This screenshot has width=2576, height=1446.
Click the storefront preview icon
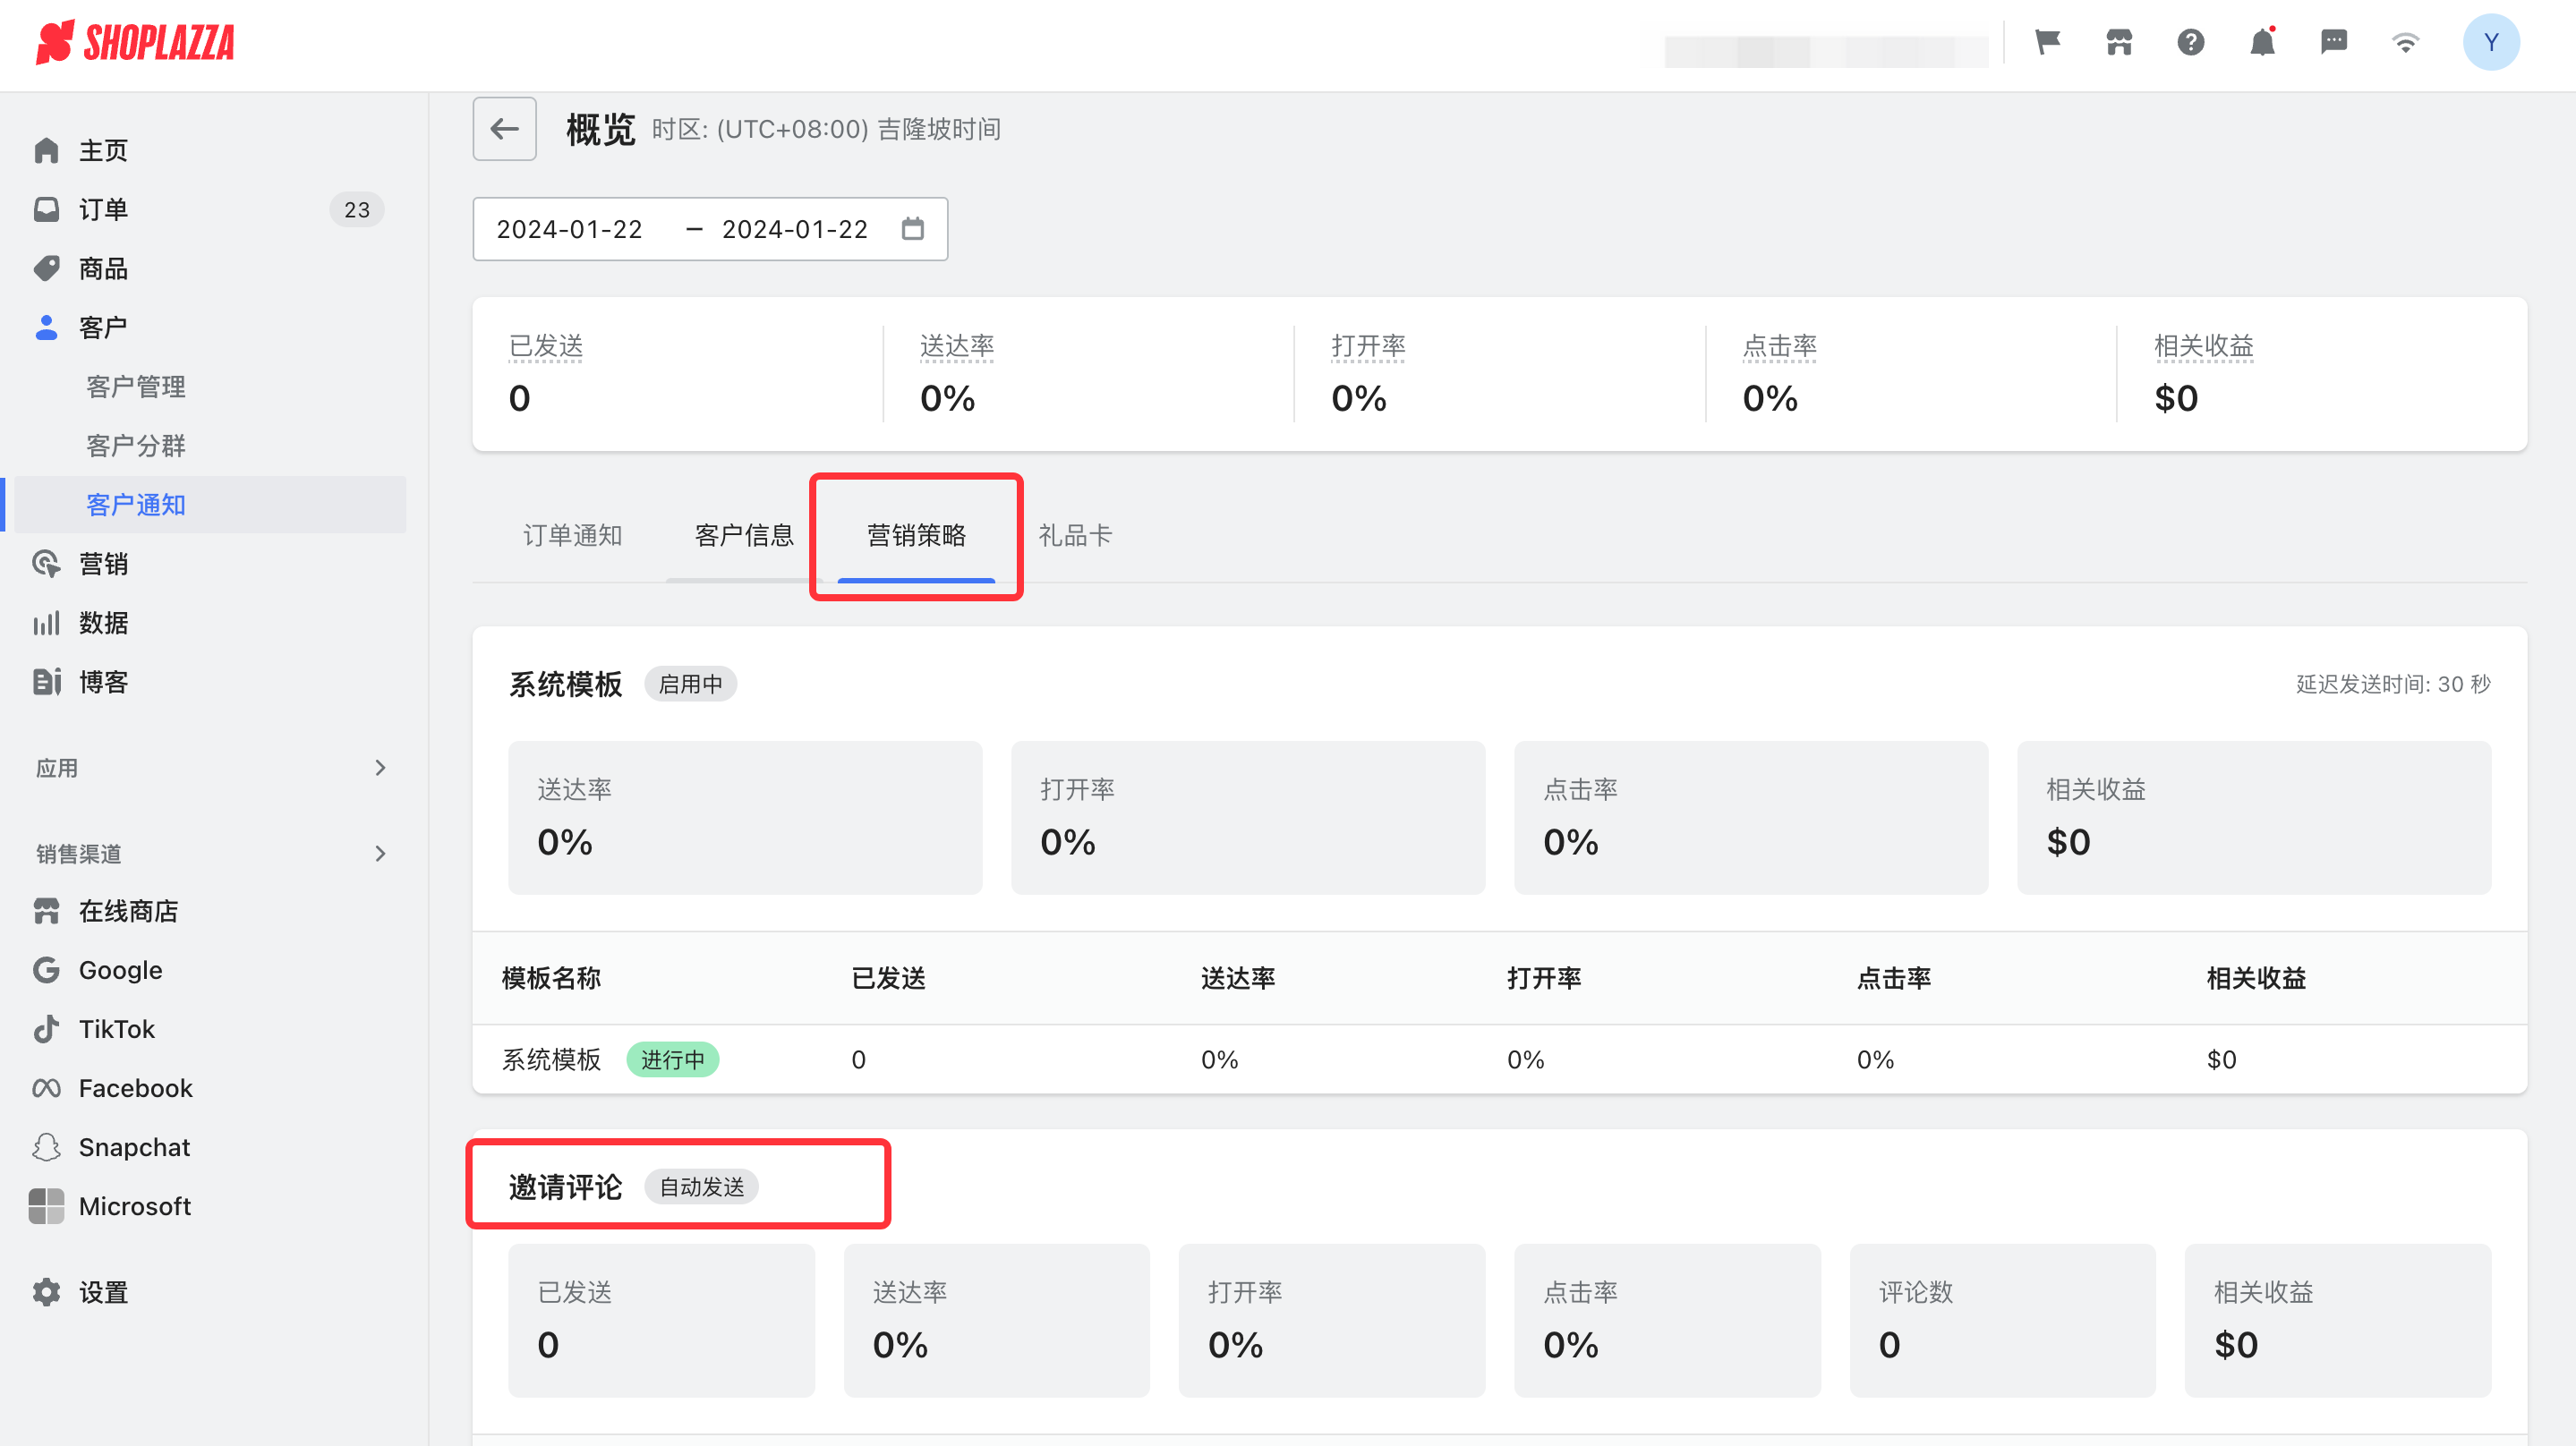pos(2119,42)
